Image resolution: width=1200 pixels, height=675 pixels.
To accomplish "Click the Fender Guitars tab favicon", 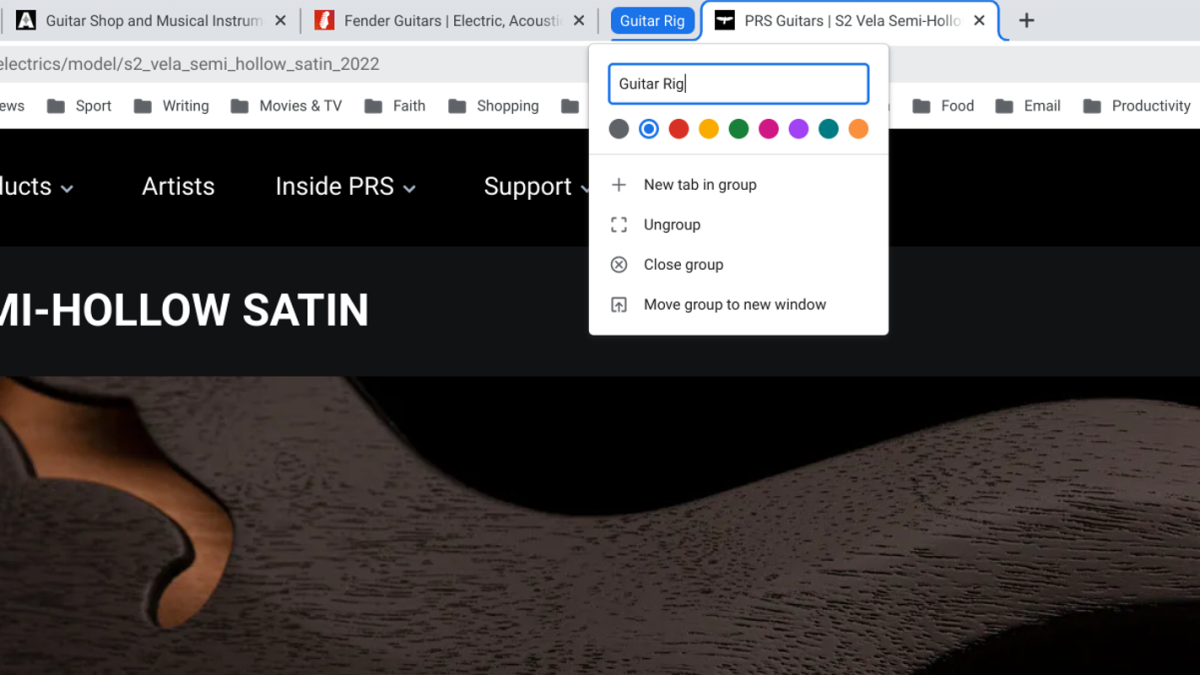I will click(324, 20).
